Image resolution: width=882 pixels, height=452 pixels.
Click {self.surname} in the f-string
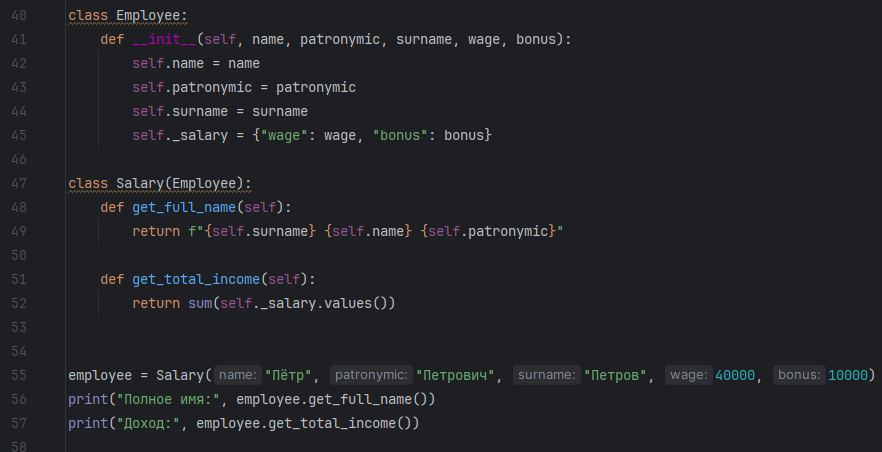coord(260,232)
